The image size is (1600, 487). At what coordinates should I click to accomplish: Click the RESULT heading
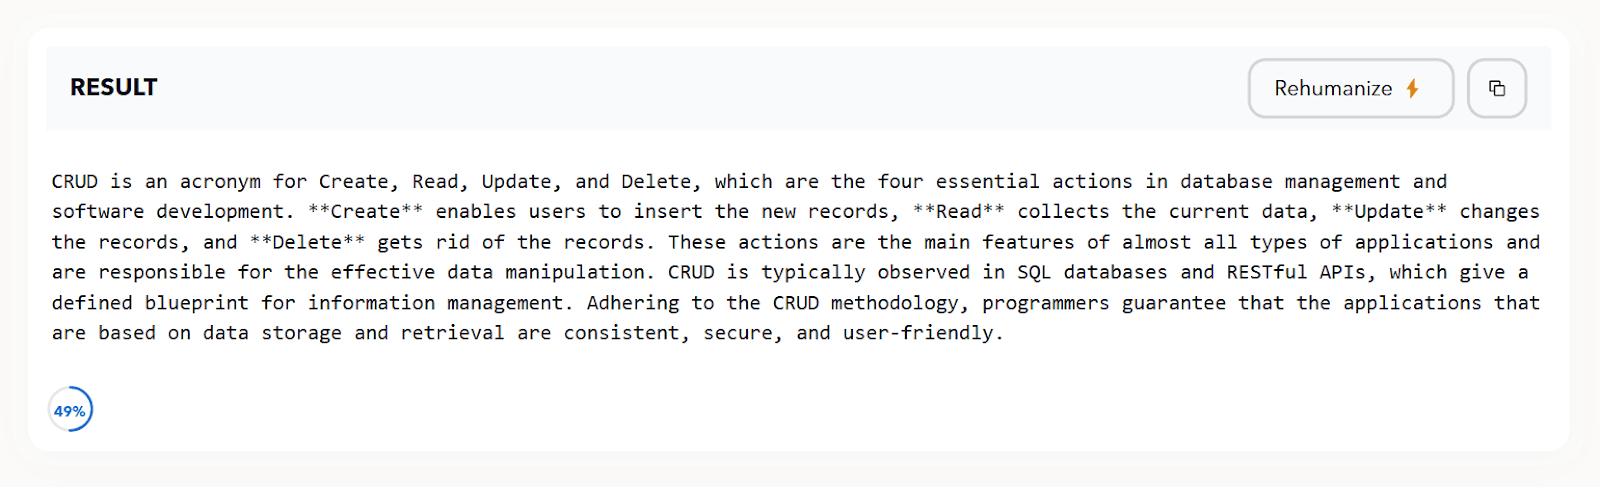coord(113,87)
